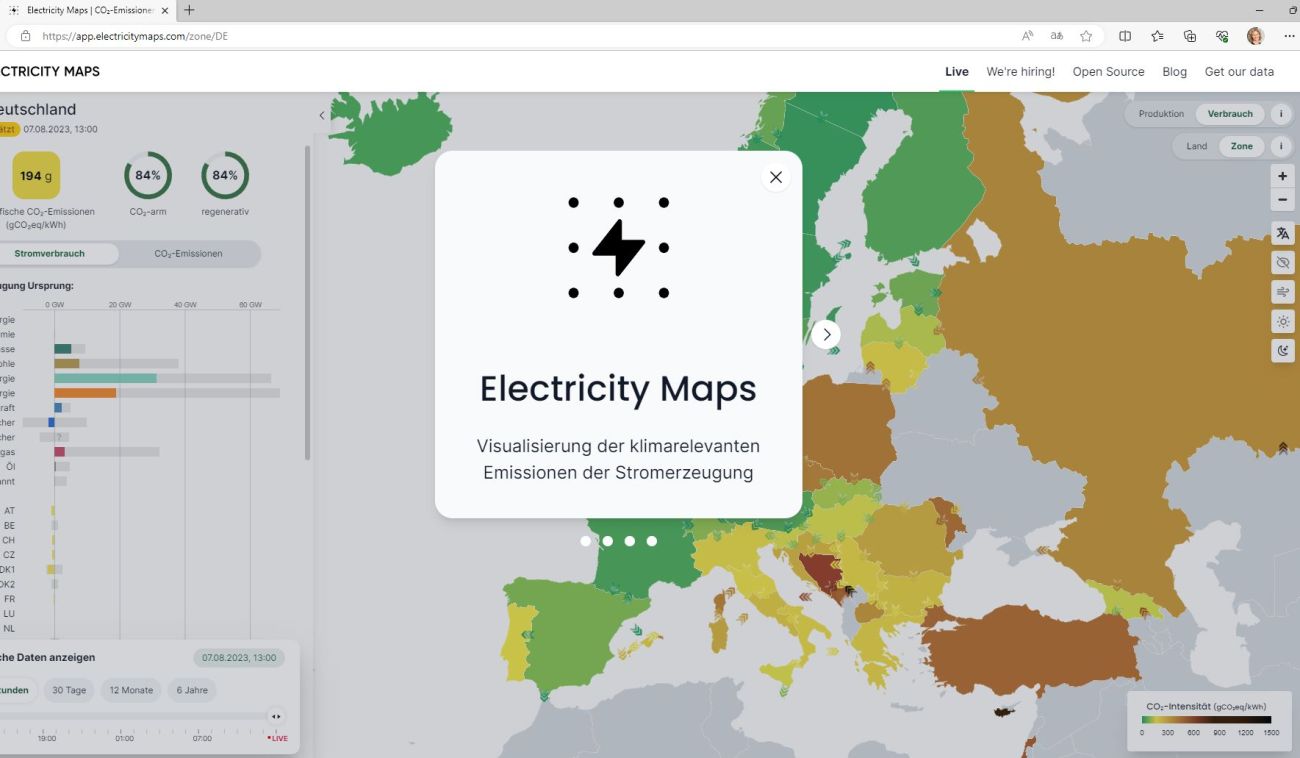Click the CO₂-Intensität color legend bar
The width and height of the screenshot is (1300, 758).
pyautogui.click(x=1206, y=719)
